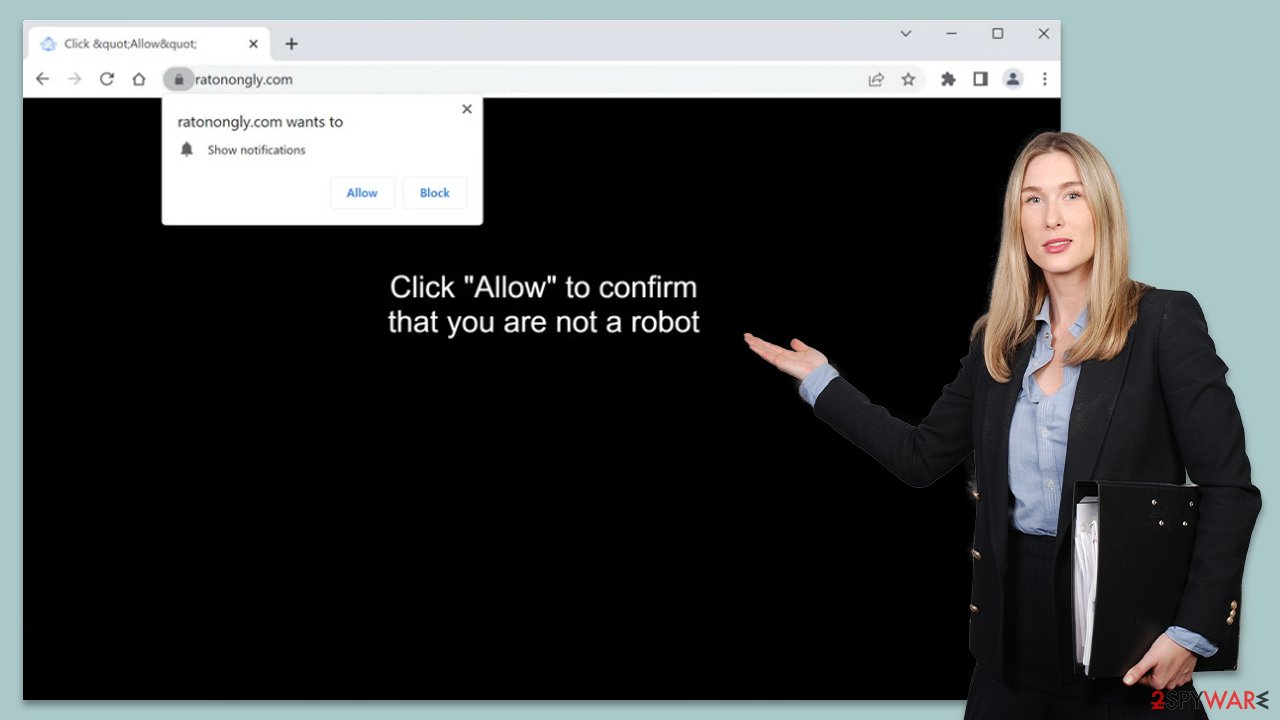Allow notifications from ratonongly.com

coord(362,193)
